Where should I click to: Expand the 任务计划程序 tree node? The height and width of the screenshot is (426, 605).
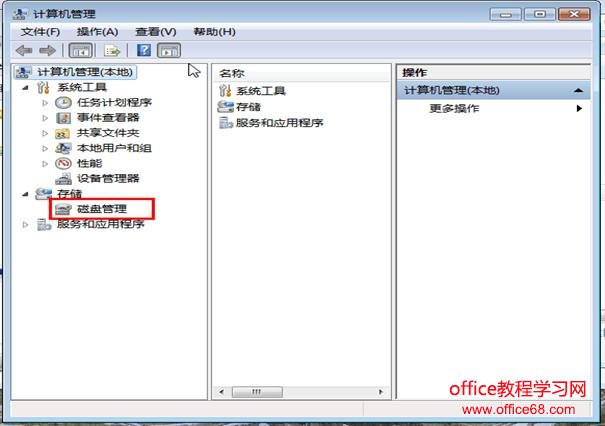click(45, 103)
